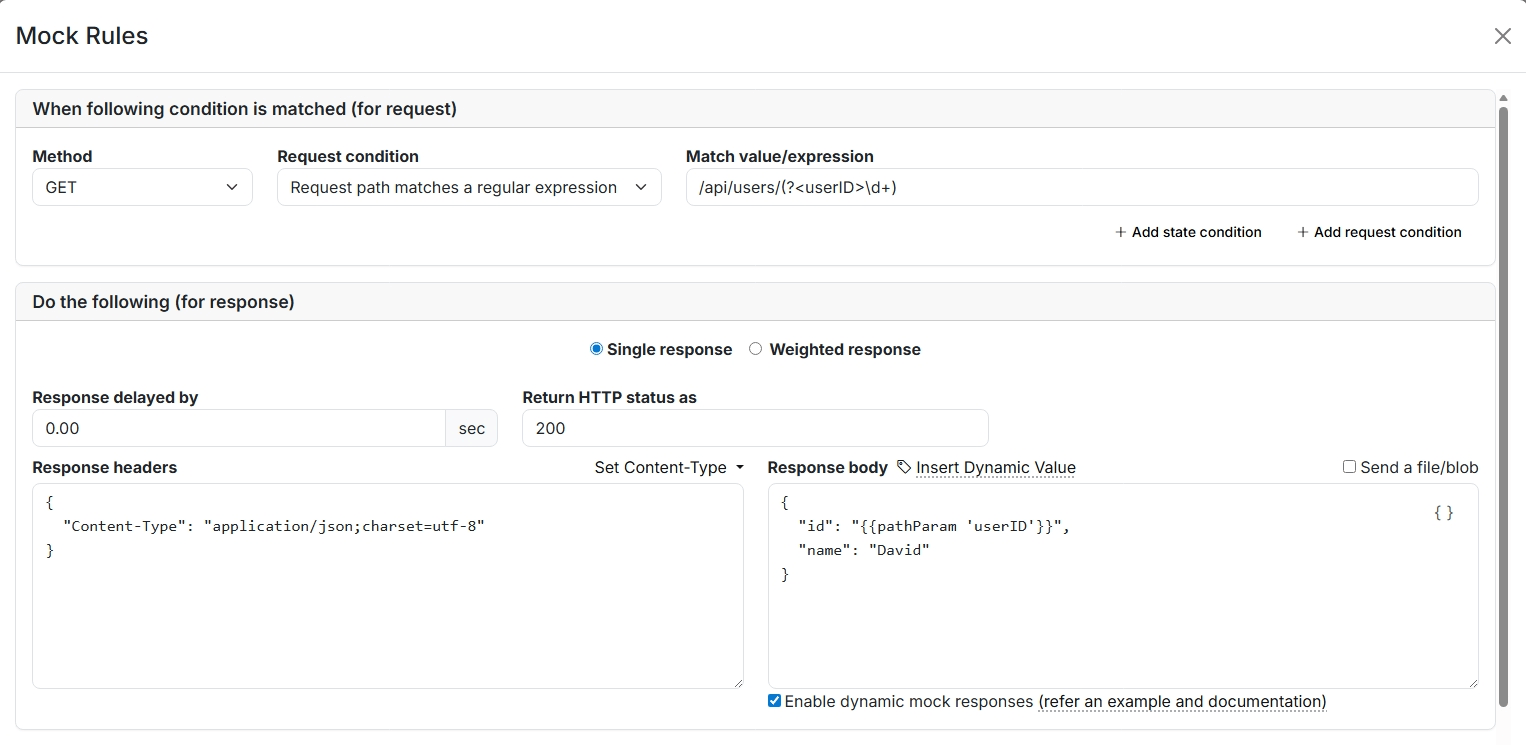Open the Request condition dropdown
Image resolution: width=1526 pixels, height=745 pixels.
[x=468, y=187]
